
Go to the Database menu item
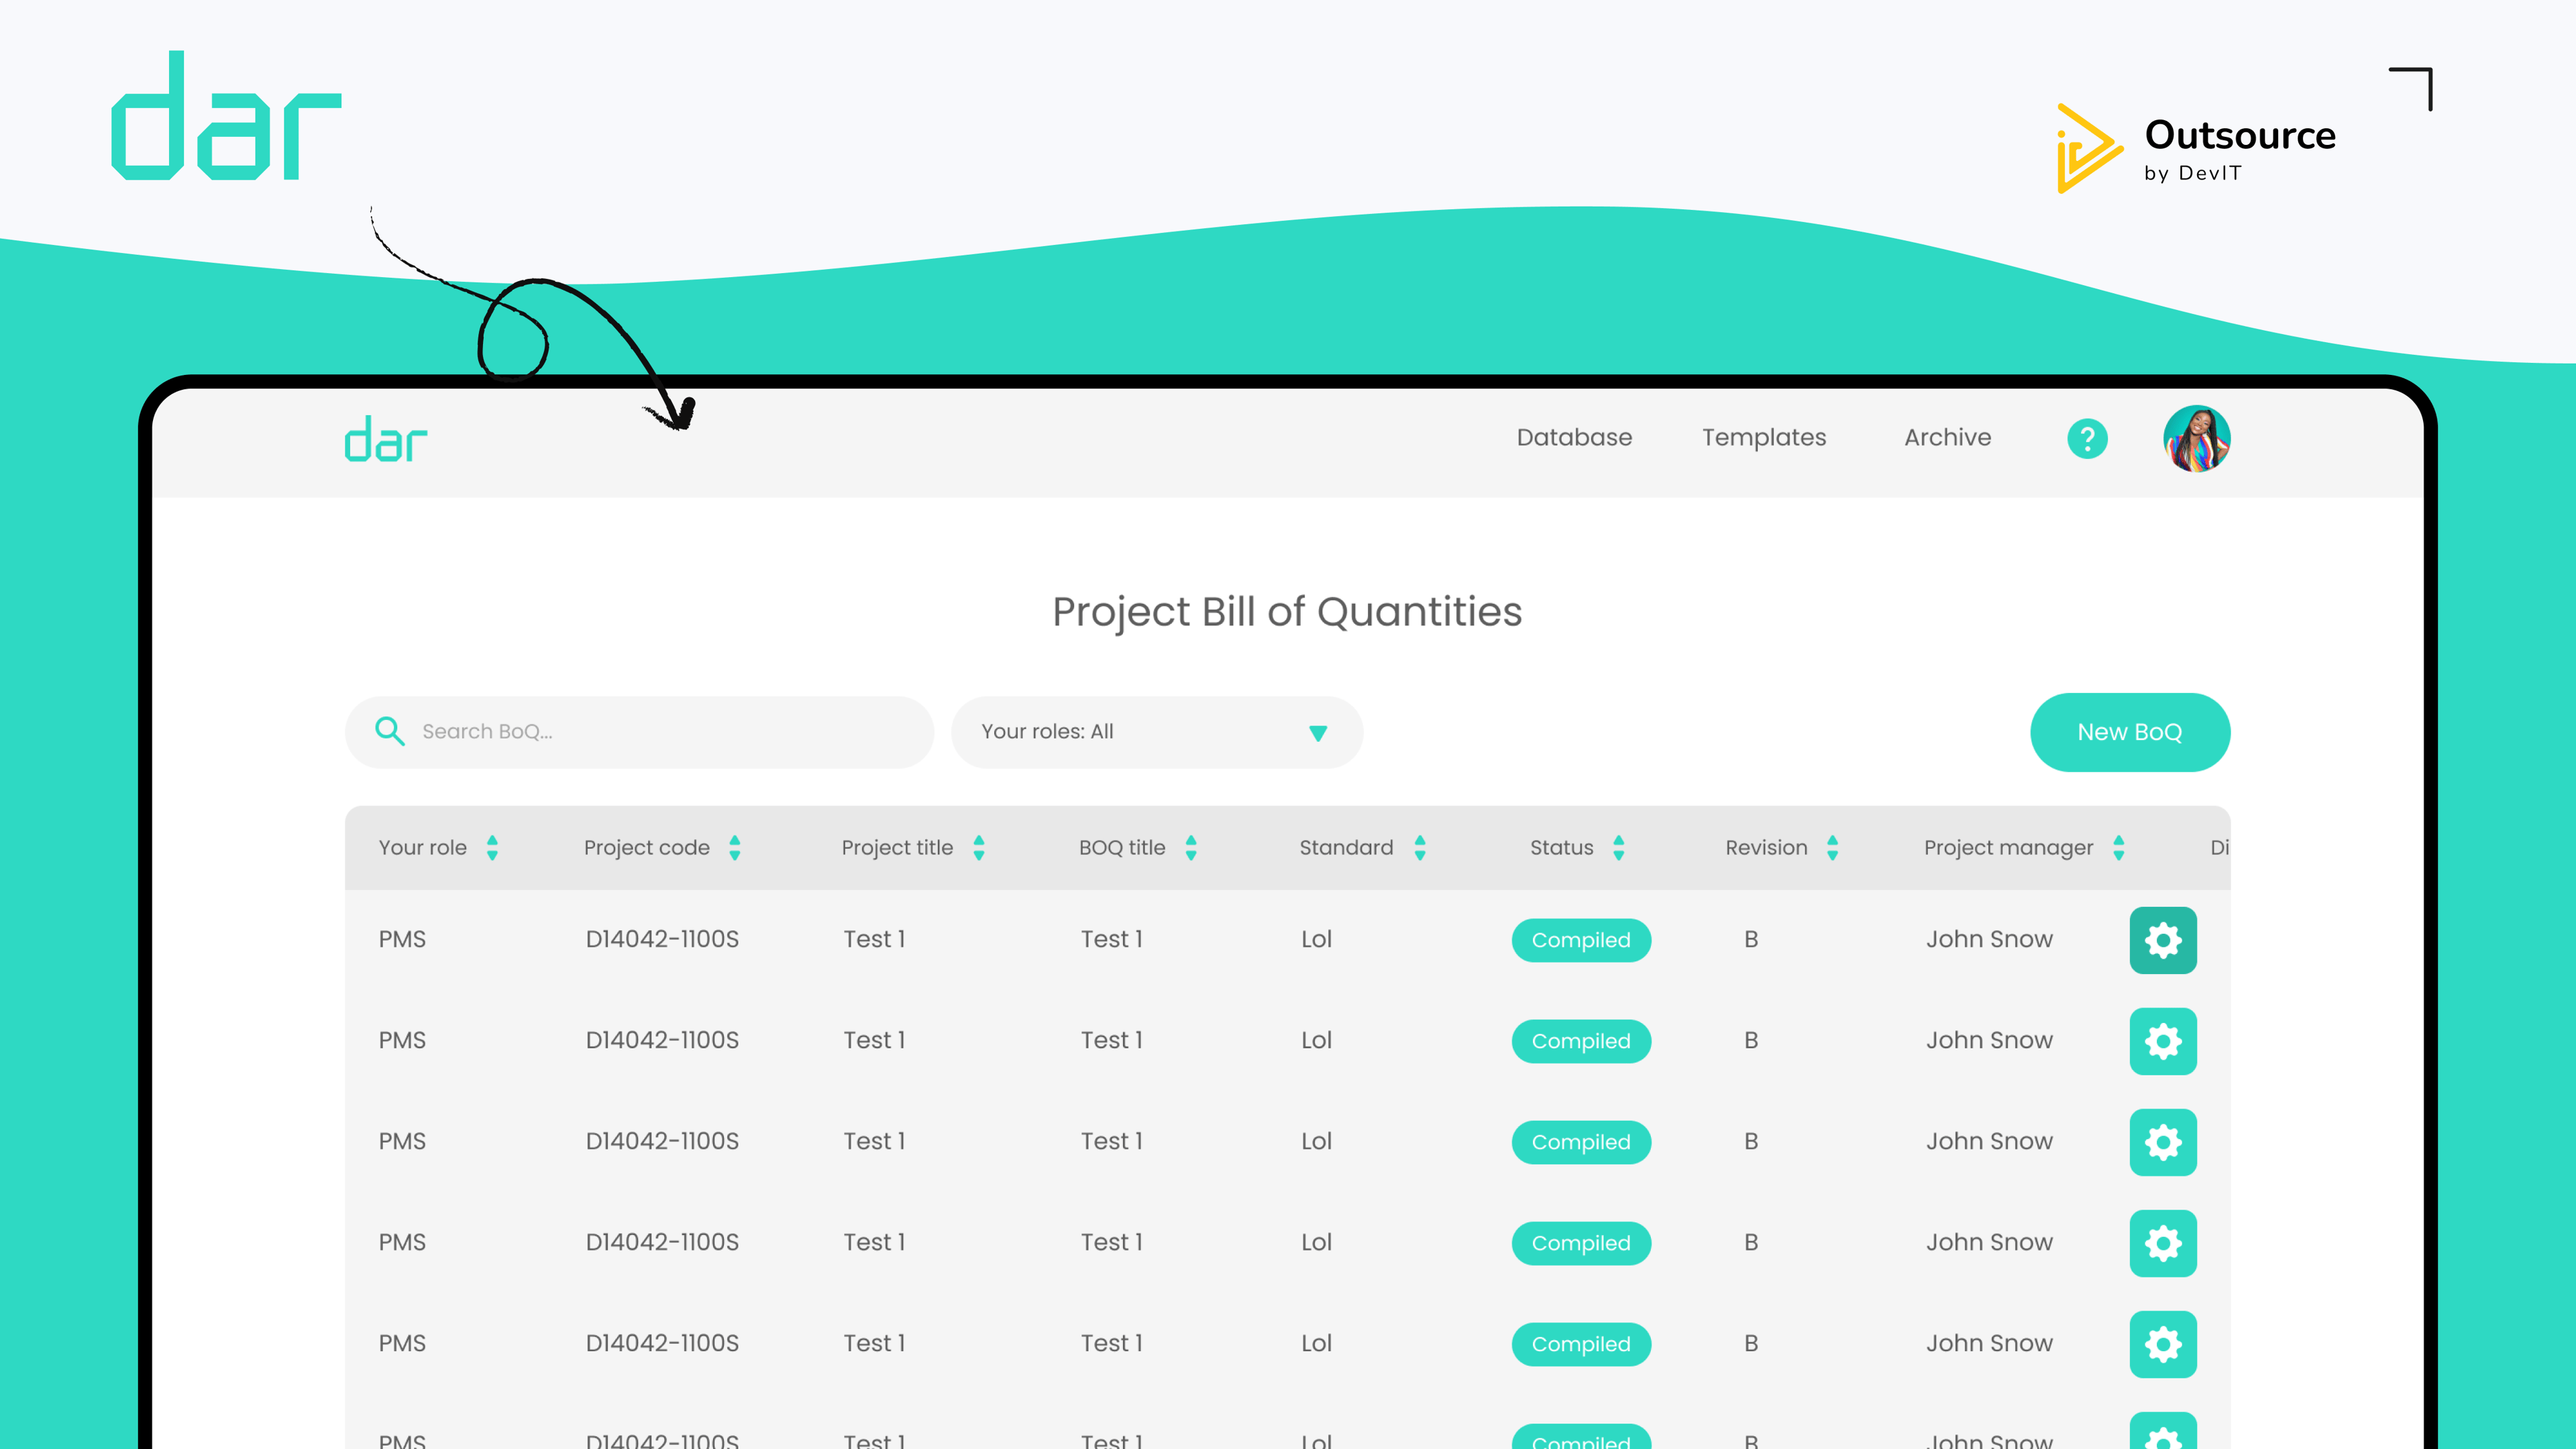(1574, 437)
